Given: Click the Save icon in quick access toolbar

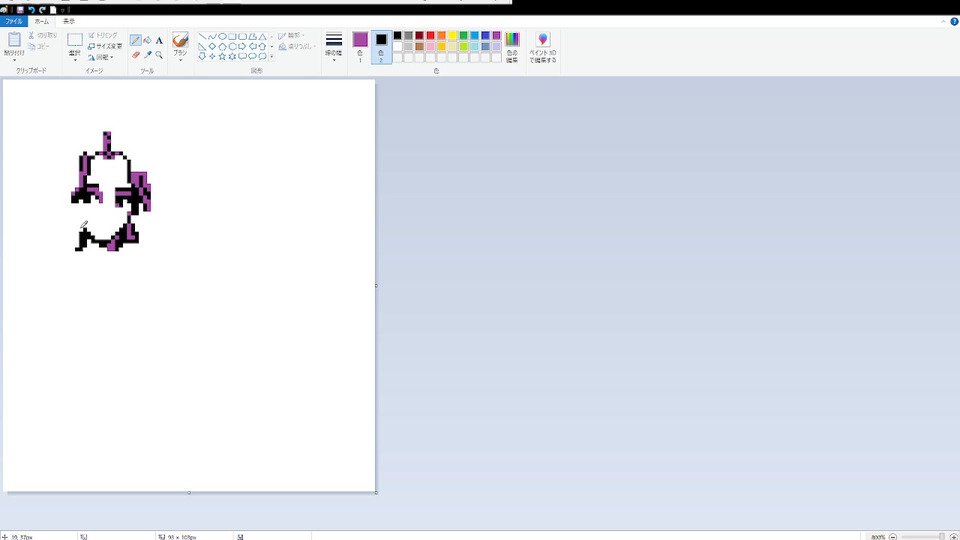Looking at the screenshot, I should click(20, 10).
